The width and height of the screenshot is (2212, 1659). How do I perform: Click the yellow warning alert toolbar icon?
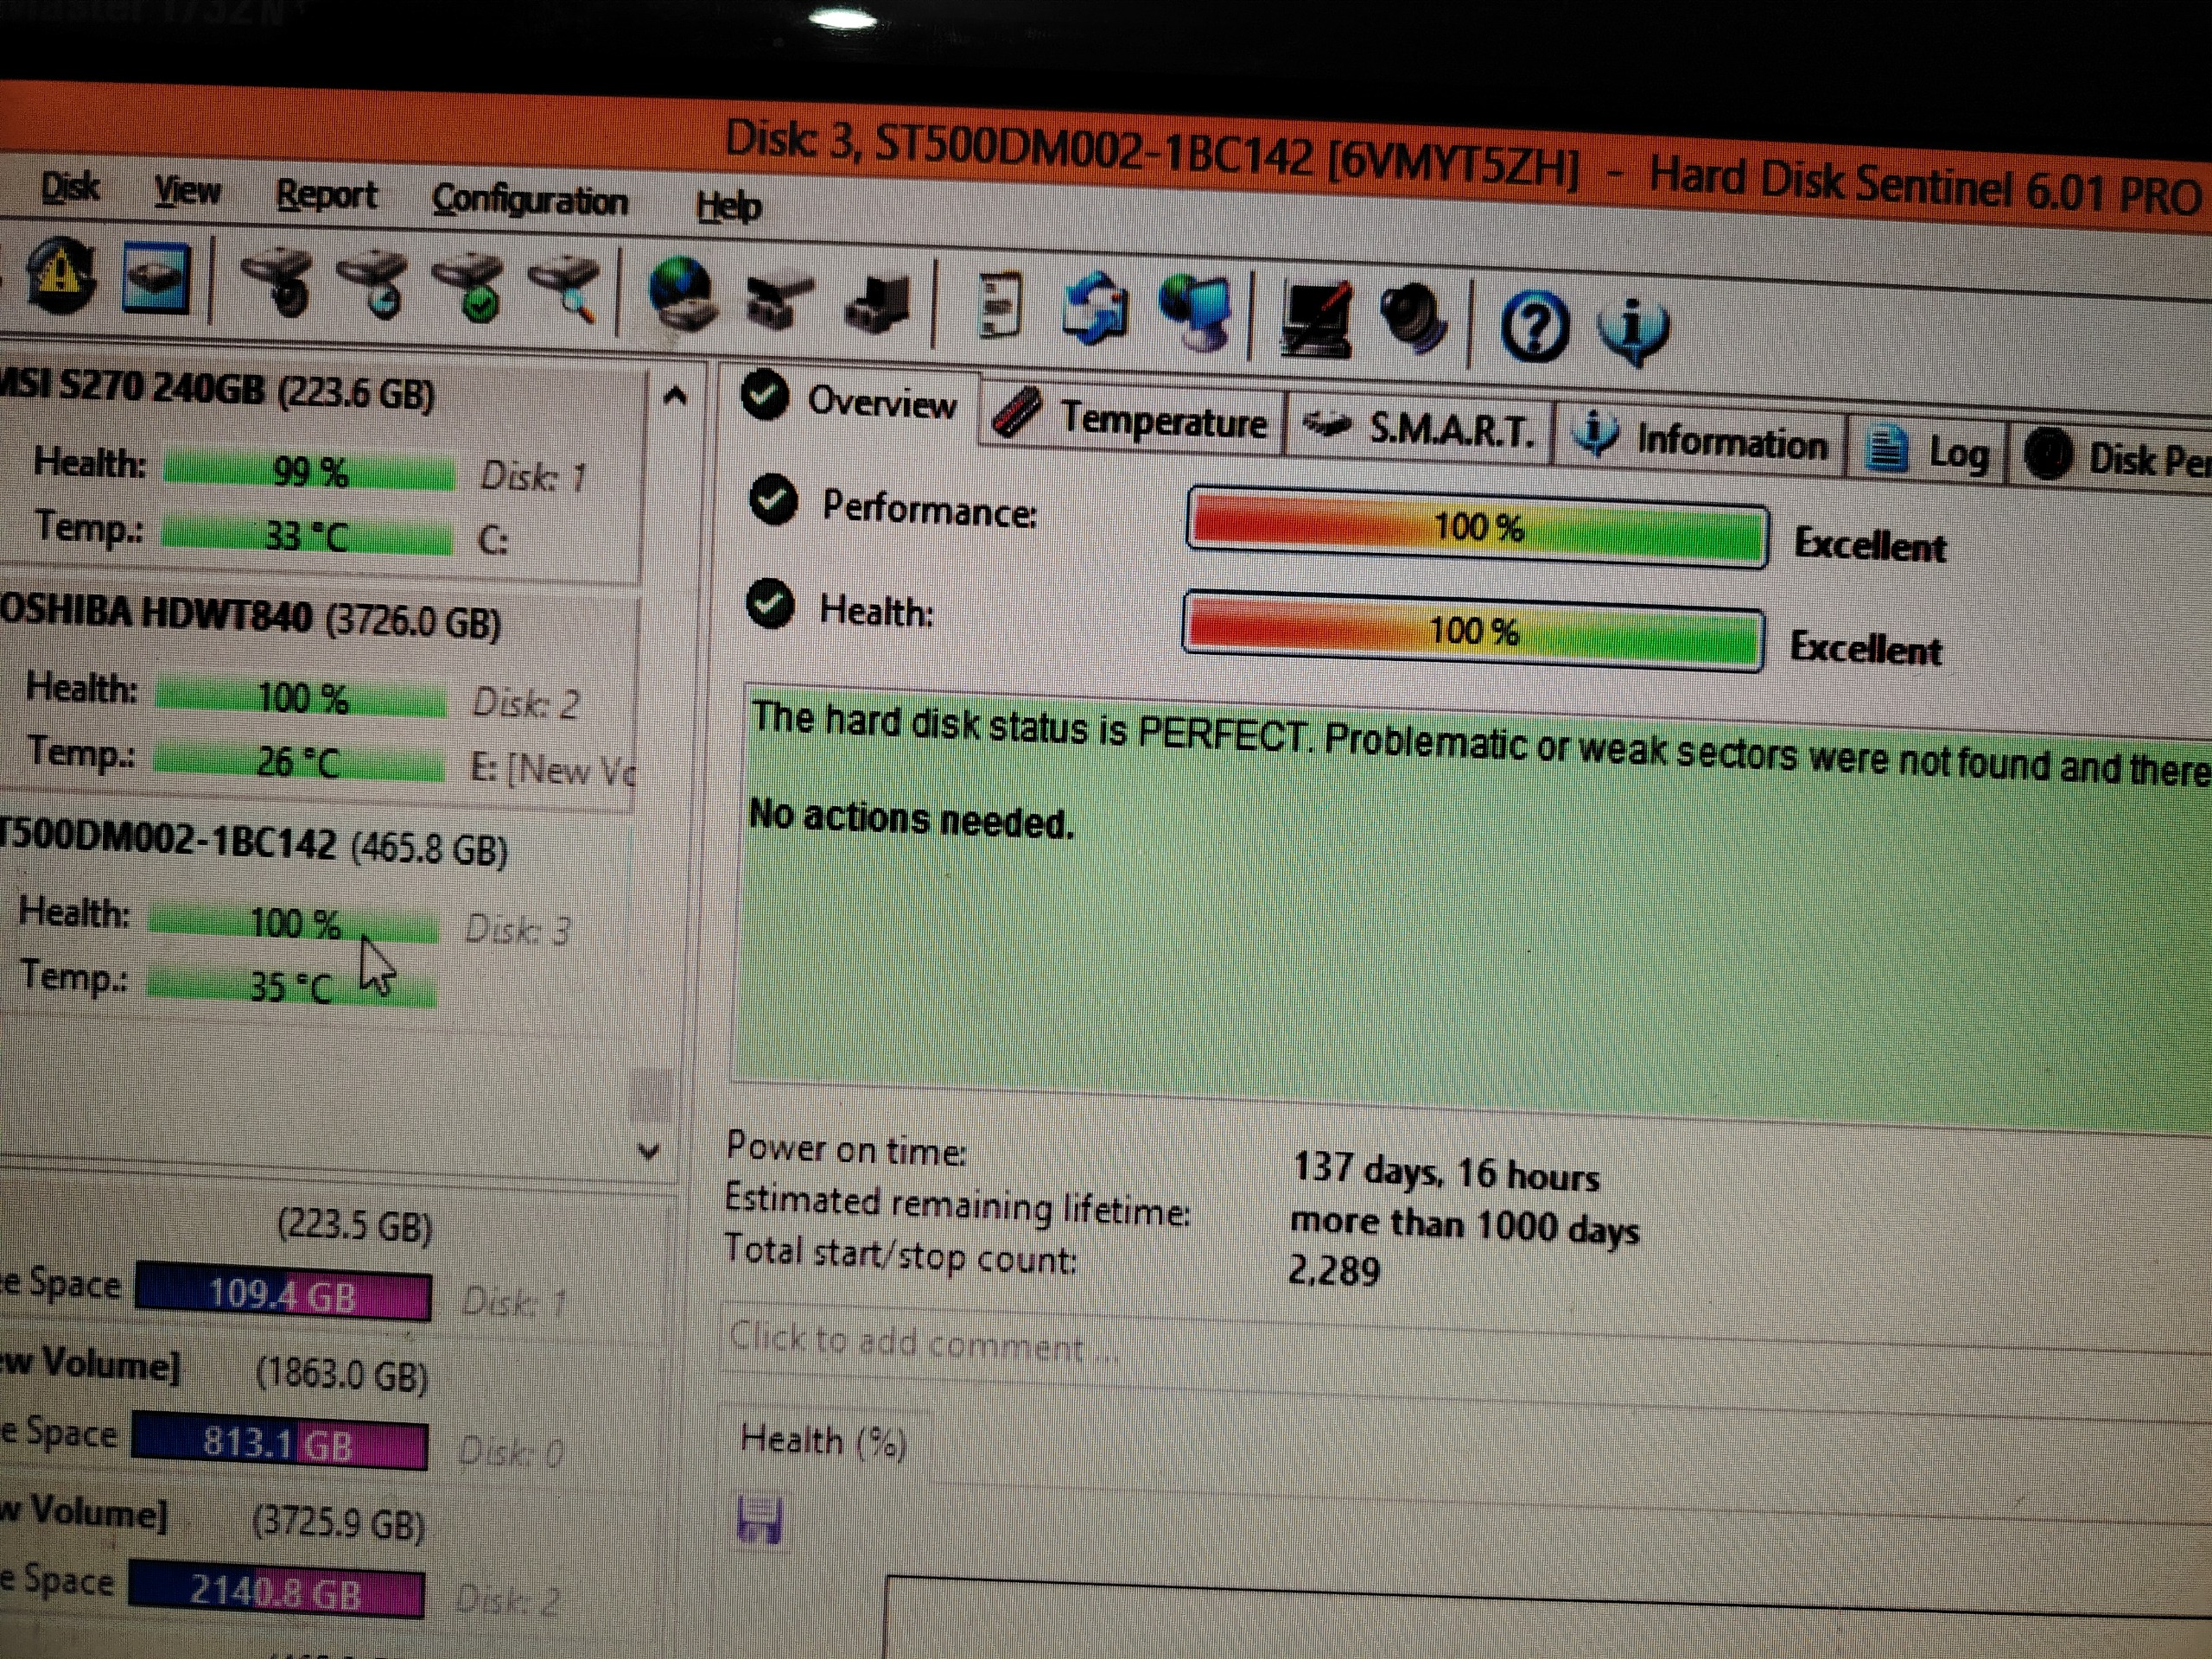tap(62, 277)
